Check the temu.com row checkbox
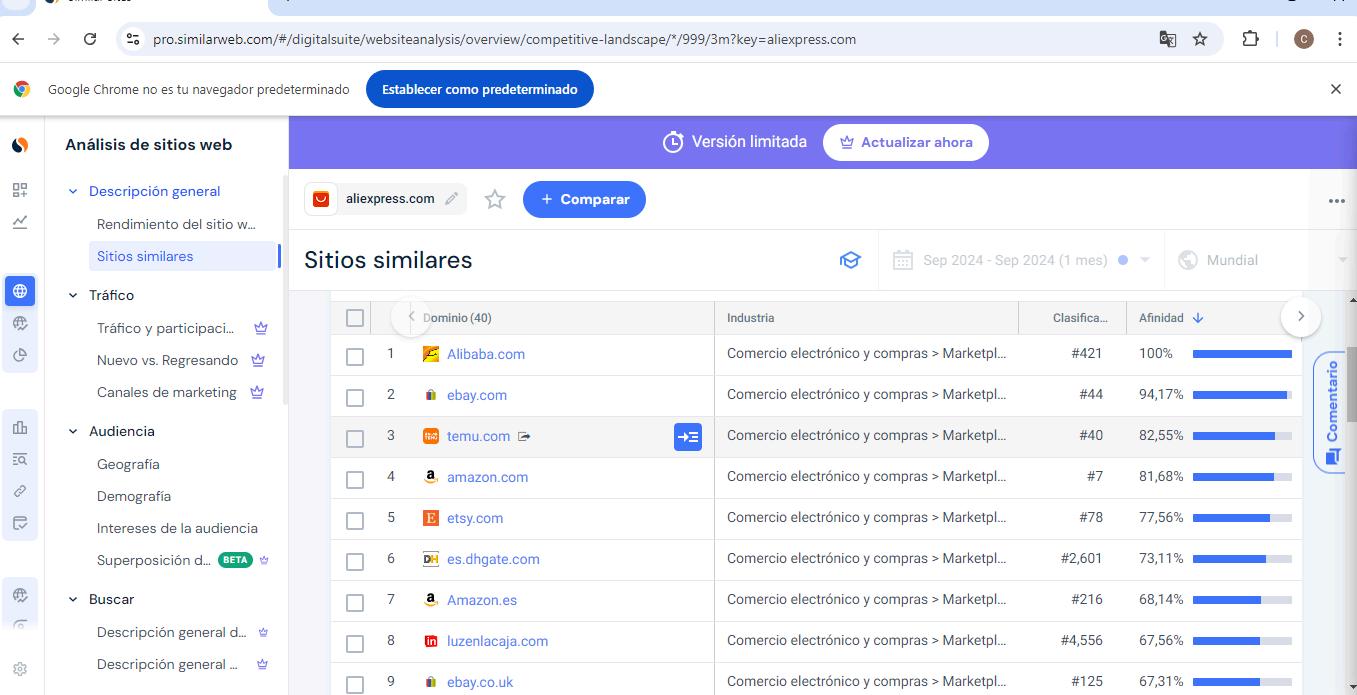This screenshot has width=1357, height=695. click(355, 438)
